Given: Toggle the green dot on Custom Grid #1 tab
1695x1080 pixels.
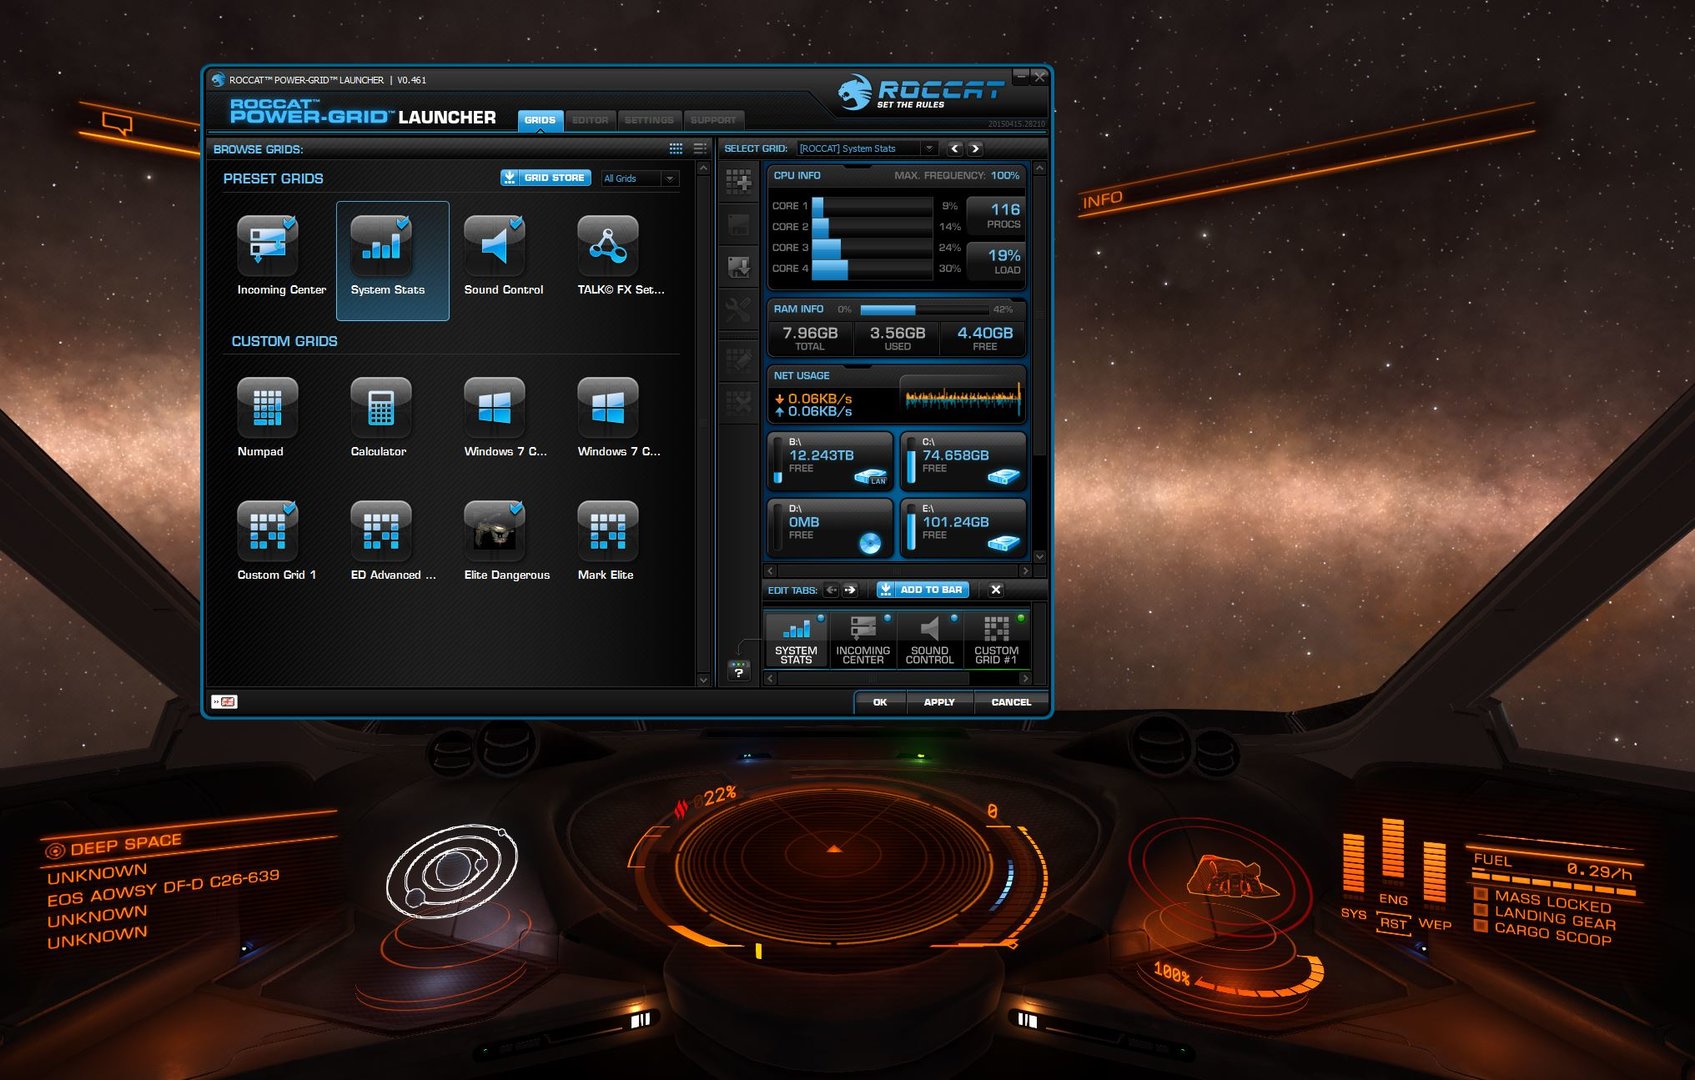Looking at the screenshot, I should click(1021, 618).
